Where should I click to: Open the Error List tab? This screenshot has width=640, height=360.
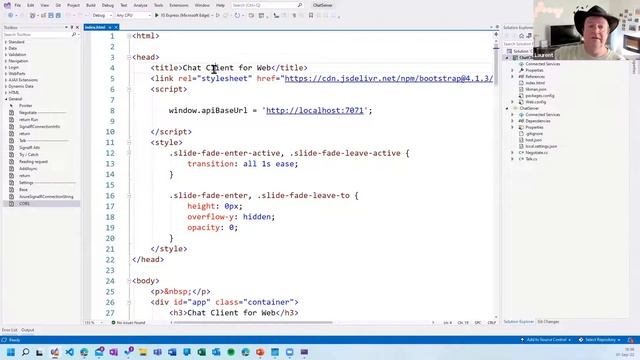tap(9, 330)
